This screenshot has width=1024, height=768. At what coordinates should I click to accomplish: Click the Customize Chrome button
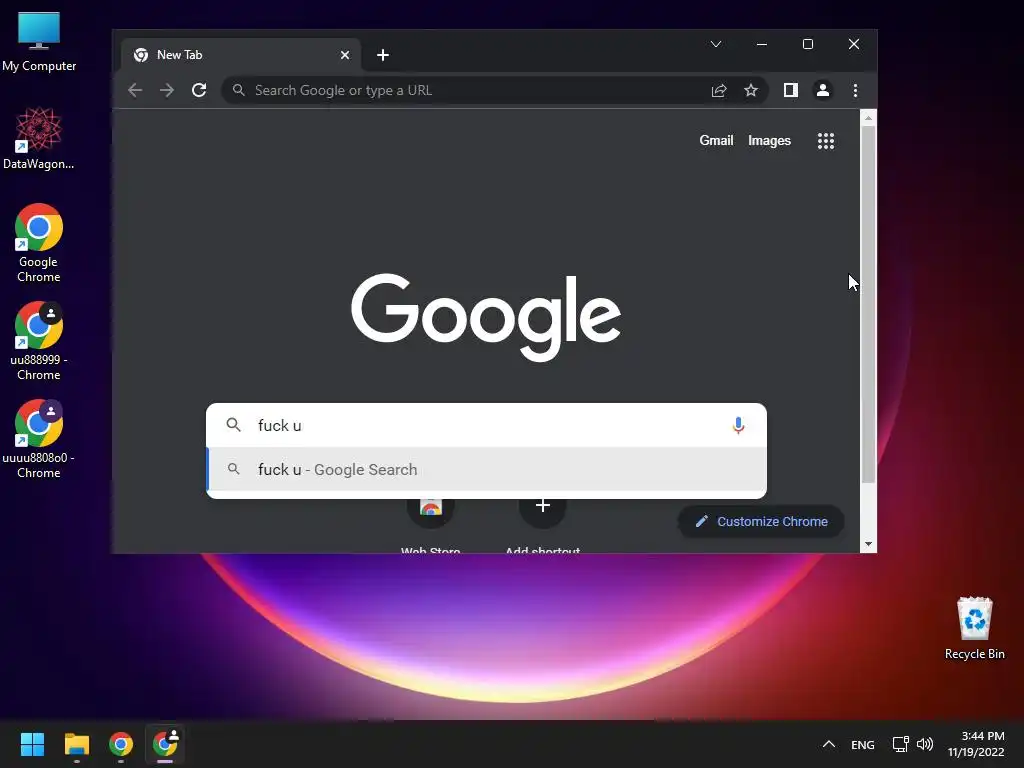[x=761, y=522]
